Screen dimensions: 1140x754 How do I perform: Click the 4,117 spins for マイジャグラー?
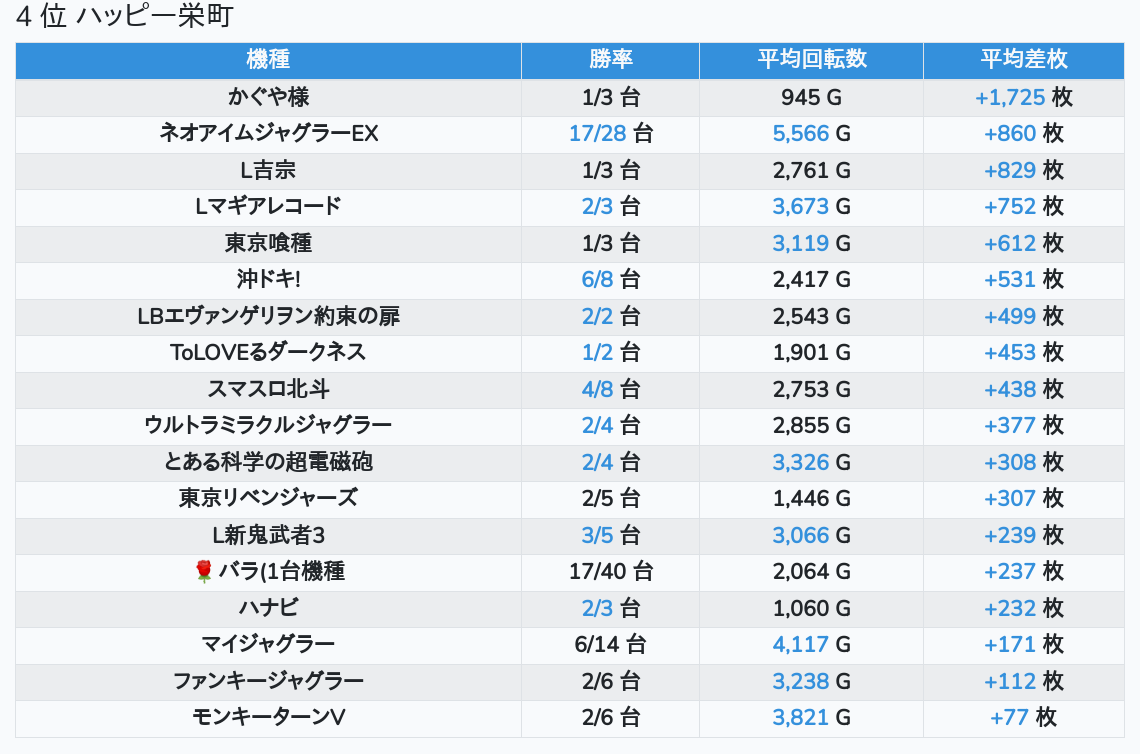(x=801, y=644)
